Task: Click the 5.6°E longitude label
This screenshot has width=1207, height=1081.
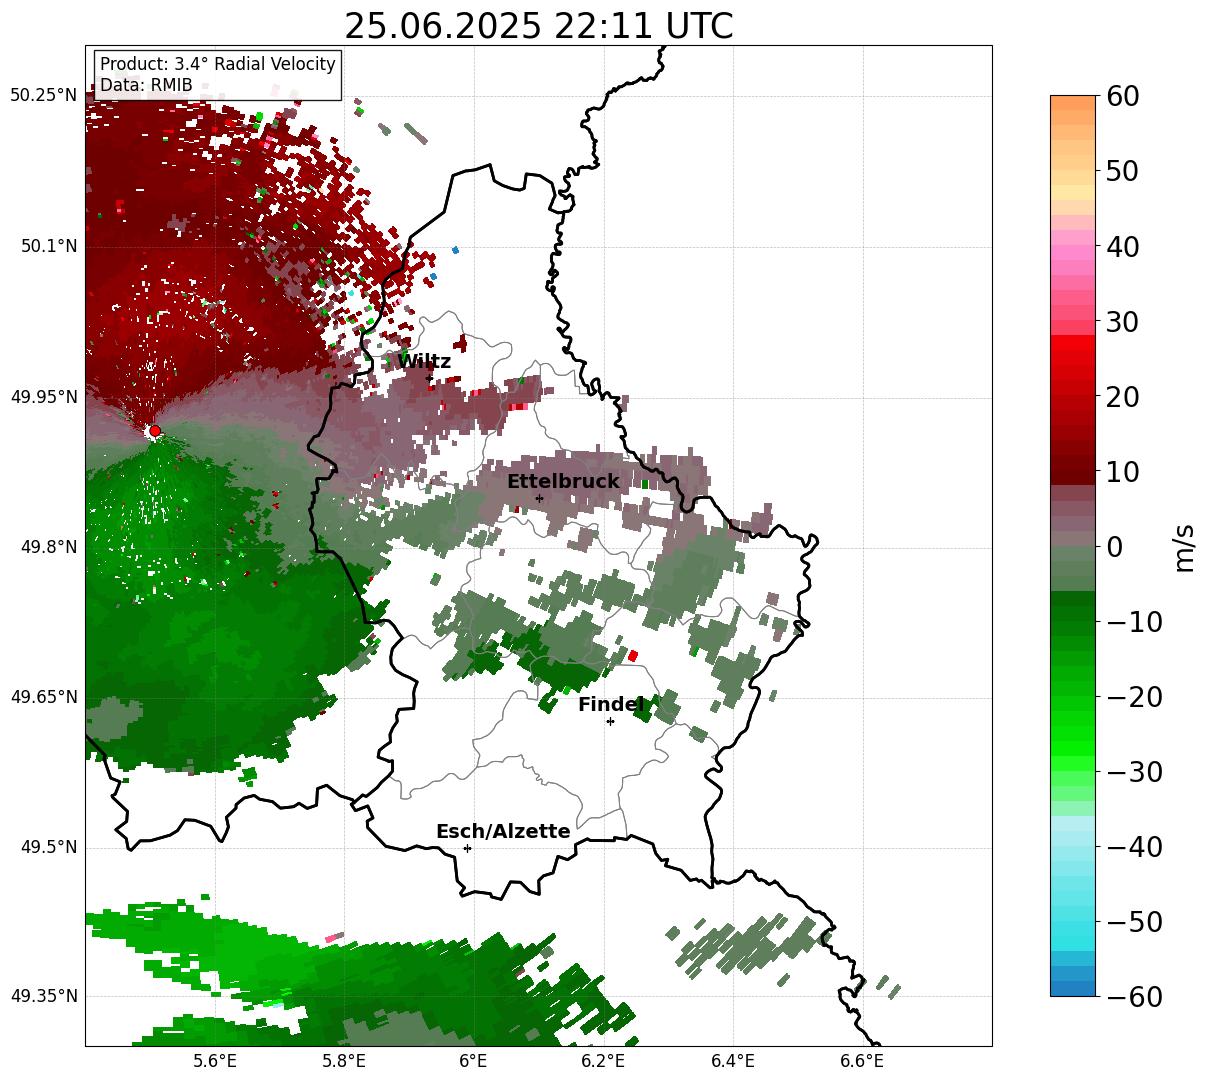Action: tap(215, 1061)
